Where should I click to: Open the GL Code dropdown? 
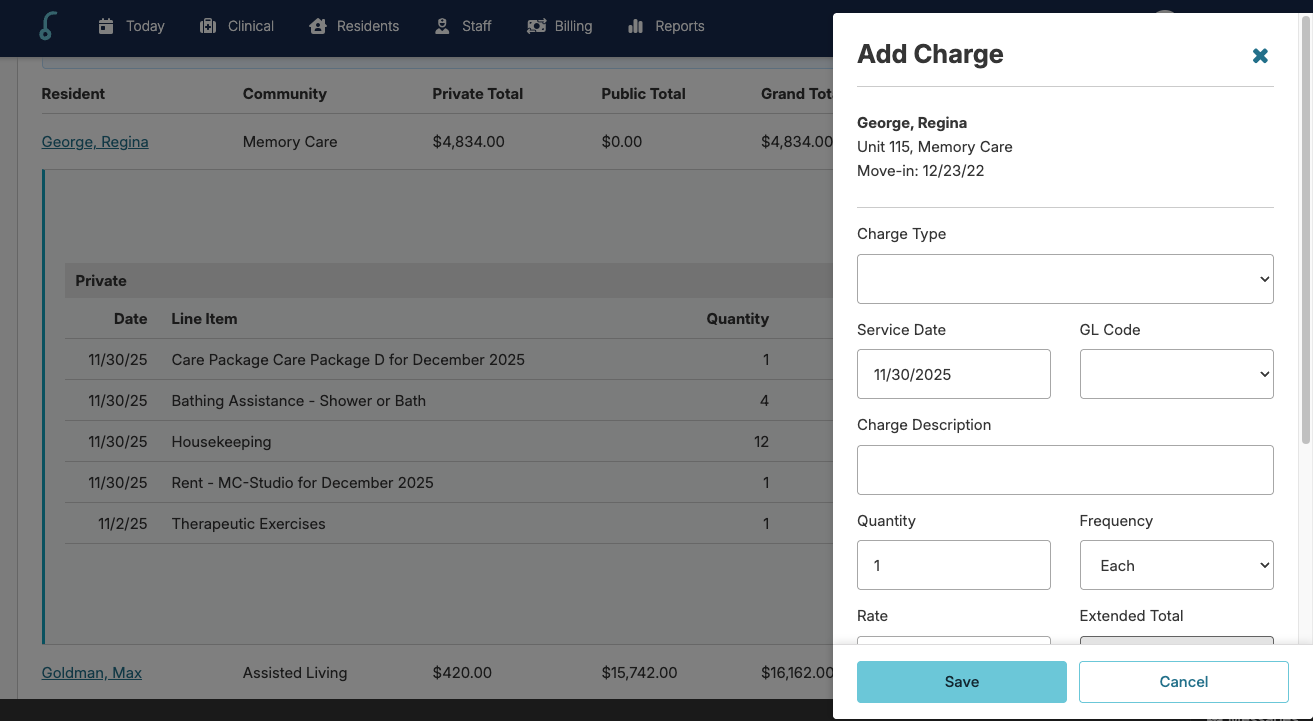pos(1176,374)
